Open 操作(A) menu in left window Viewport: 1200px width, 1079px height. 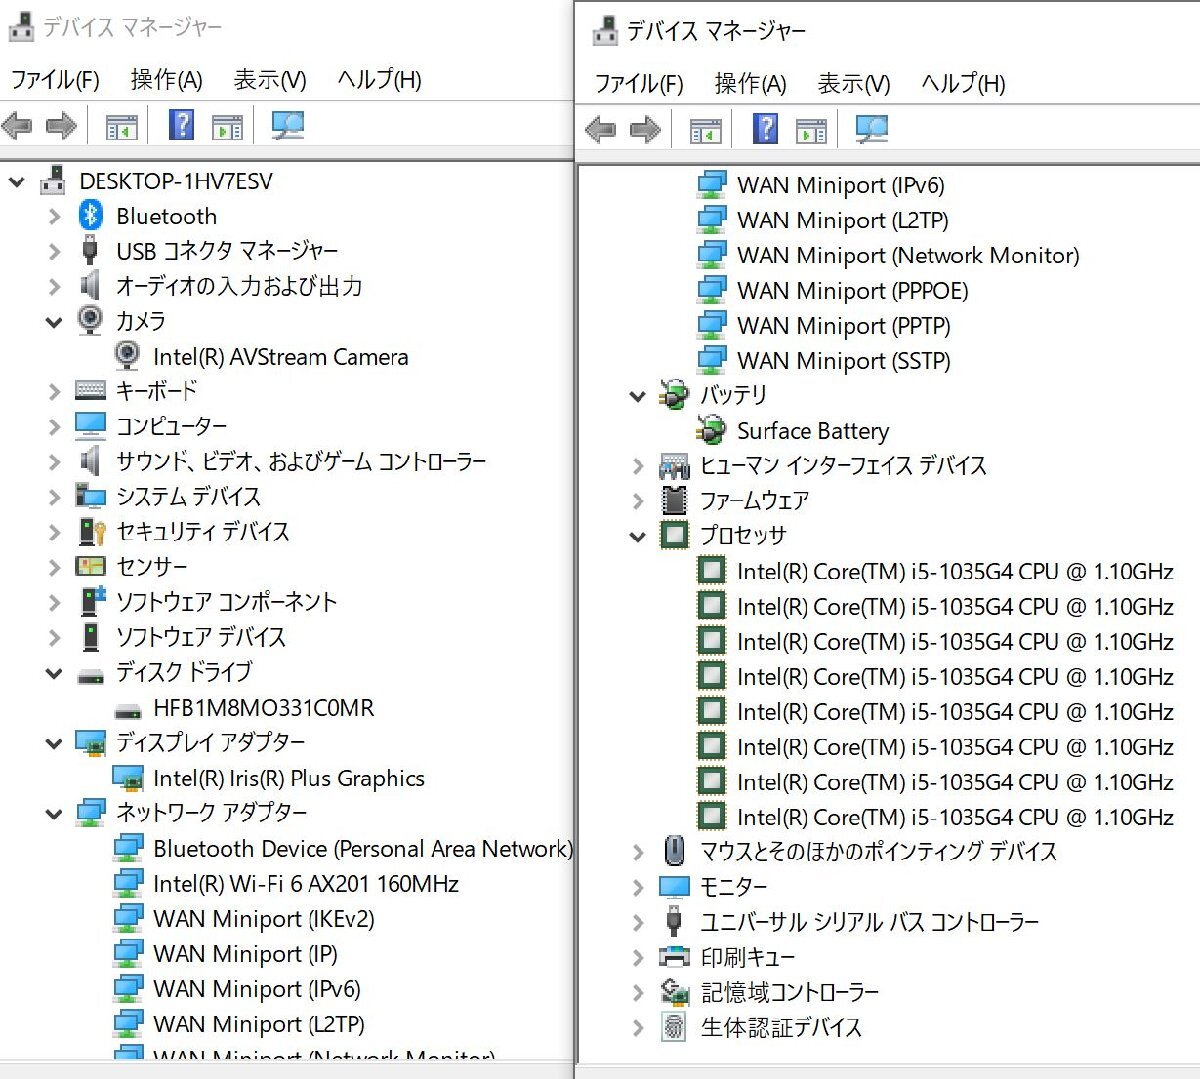pos(166,79)
